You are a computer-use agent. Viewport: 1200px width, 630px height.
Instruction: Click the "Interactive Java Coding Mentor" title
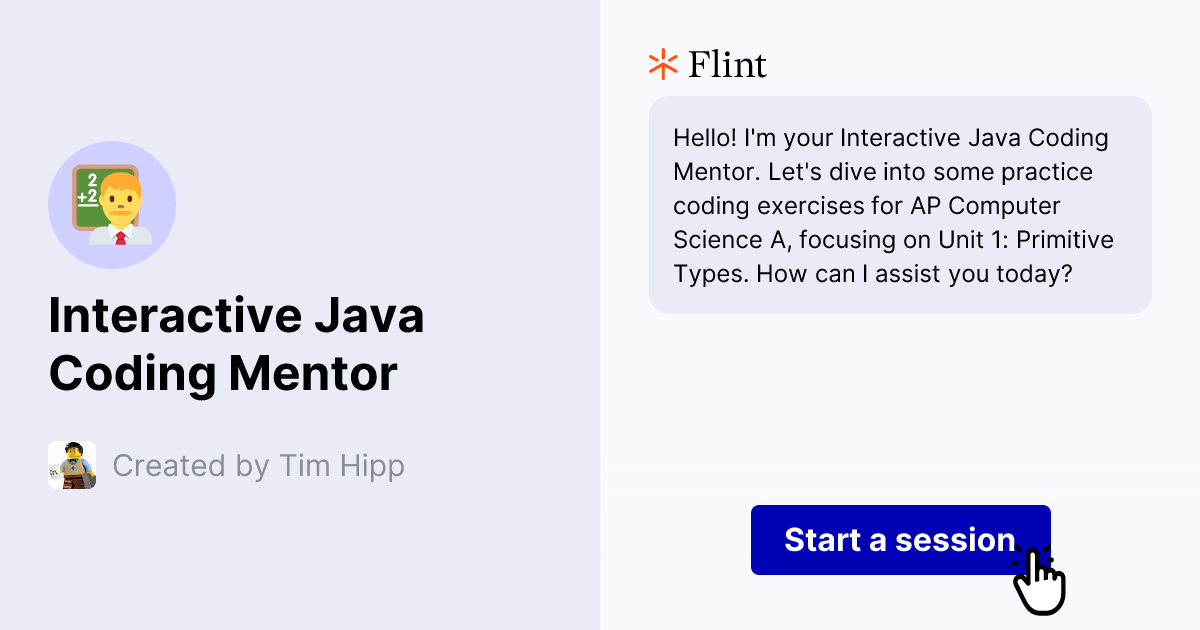236,345
